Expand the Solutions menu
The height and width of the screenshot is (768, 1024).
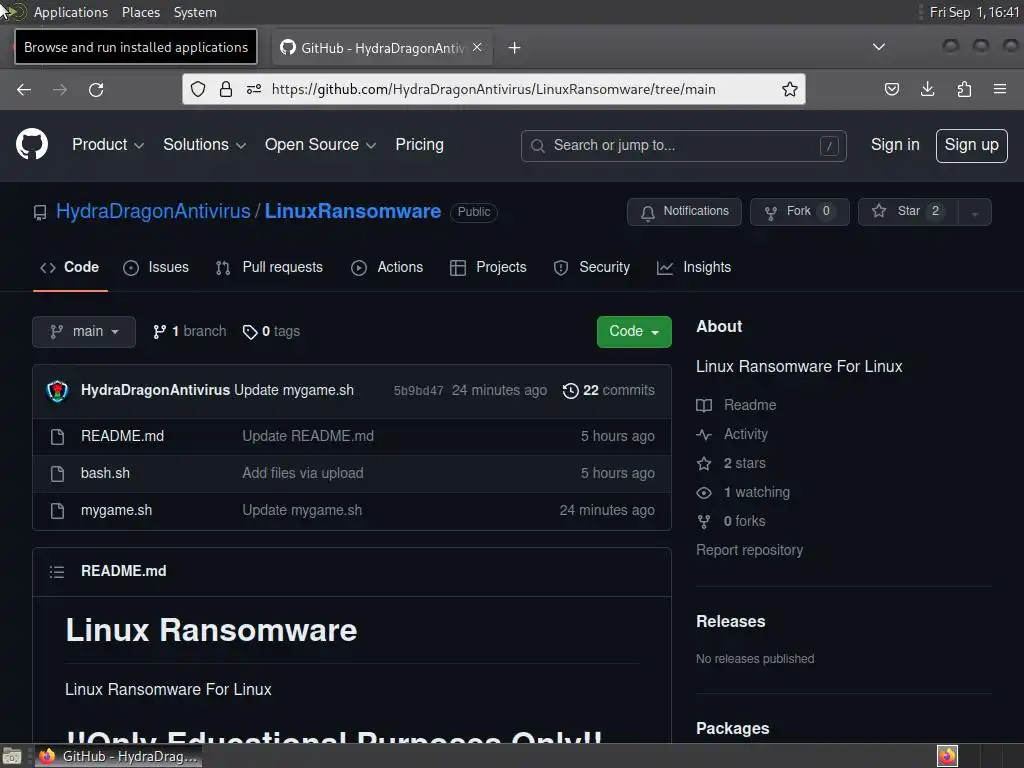click(x=204, y=145)
